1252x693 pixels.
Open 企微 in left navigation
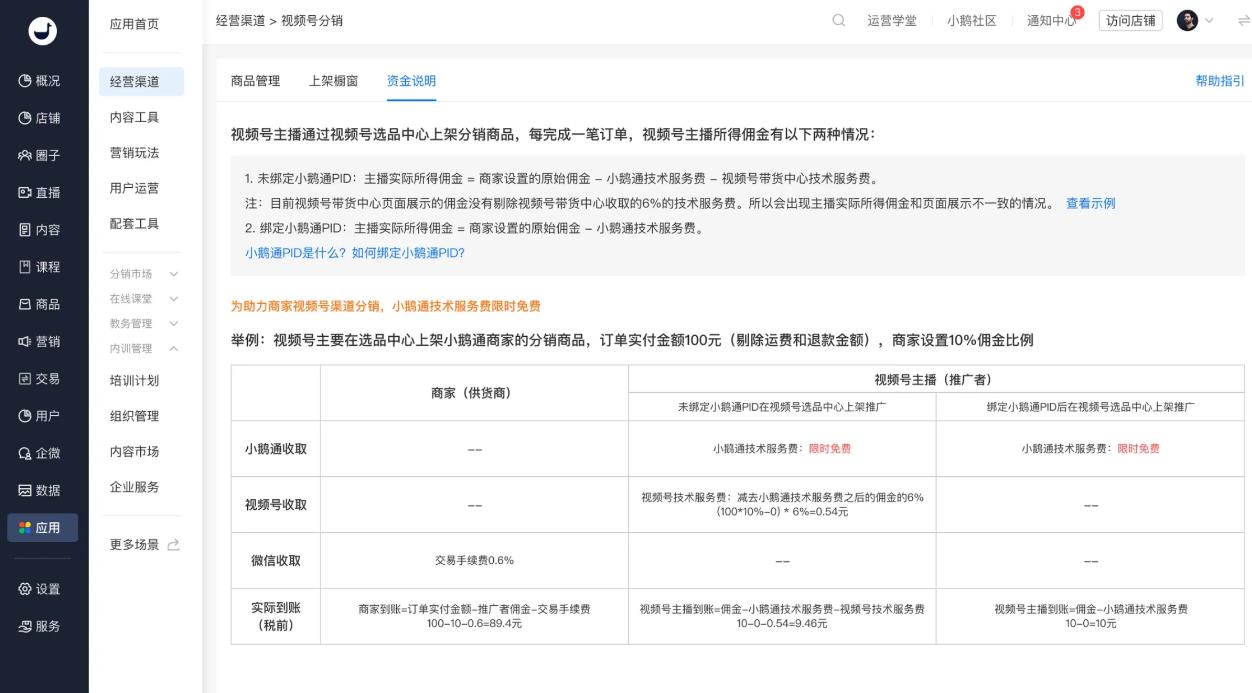point(40,453)
